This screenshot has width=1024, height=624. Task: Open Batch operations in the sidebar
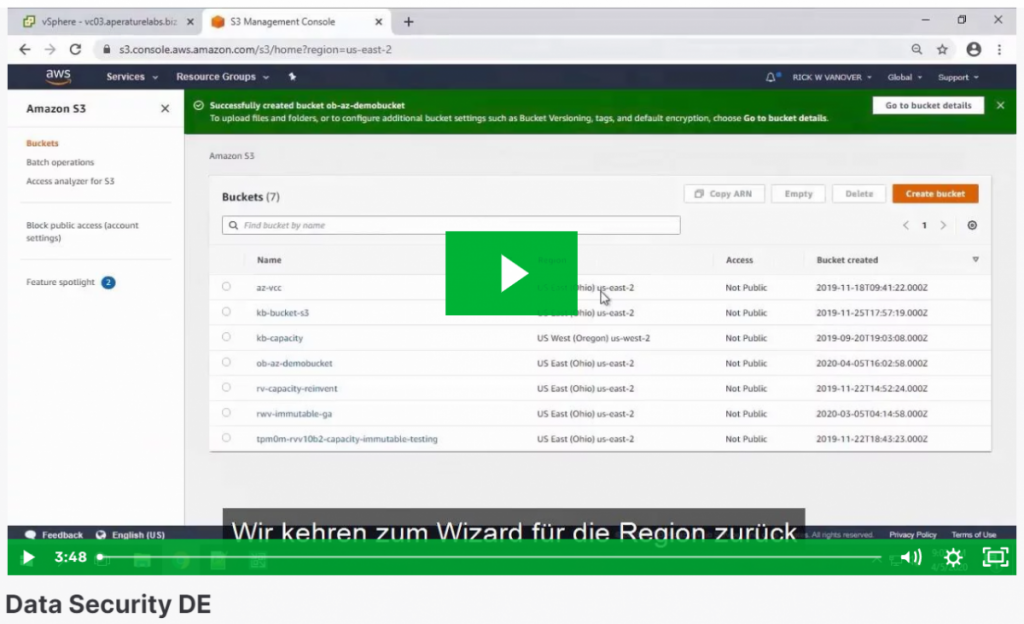click(60, 162)
